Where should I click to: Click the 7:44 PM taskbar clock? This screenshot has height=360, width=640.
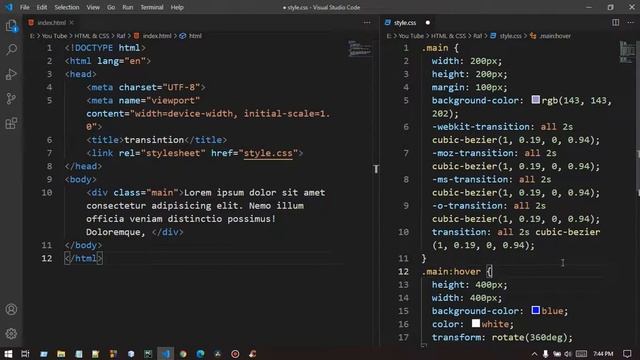tap(603, 353)
